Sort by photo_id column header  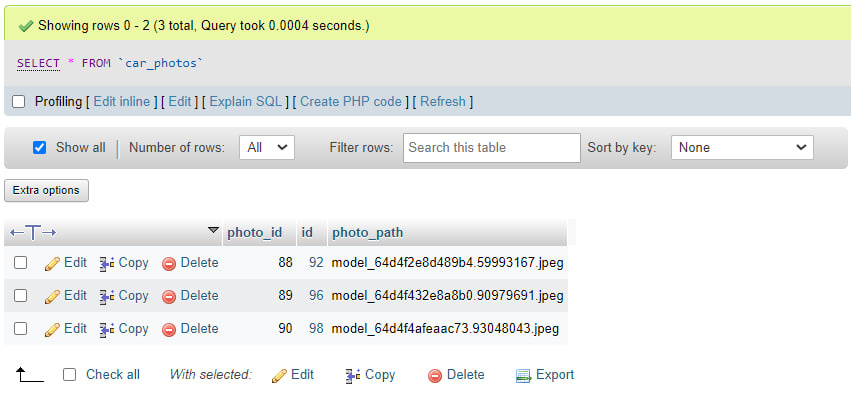coord(255,233)
